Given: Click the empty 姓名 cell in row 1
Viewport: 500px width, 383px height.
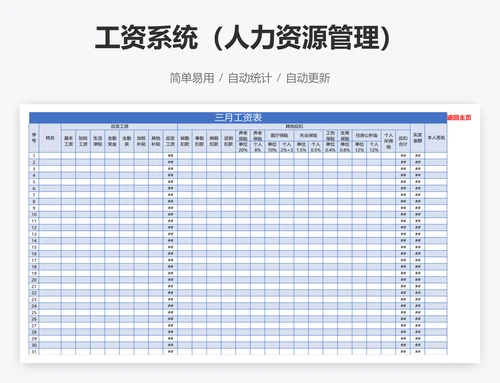Looking at the screenshot, I should 50,156.
